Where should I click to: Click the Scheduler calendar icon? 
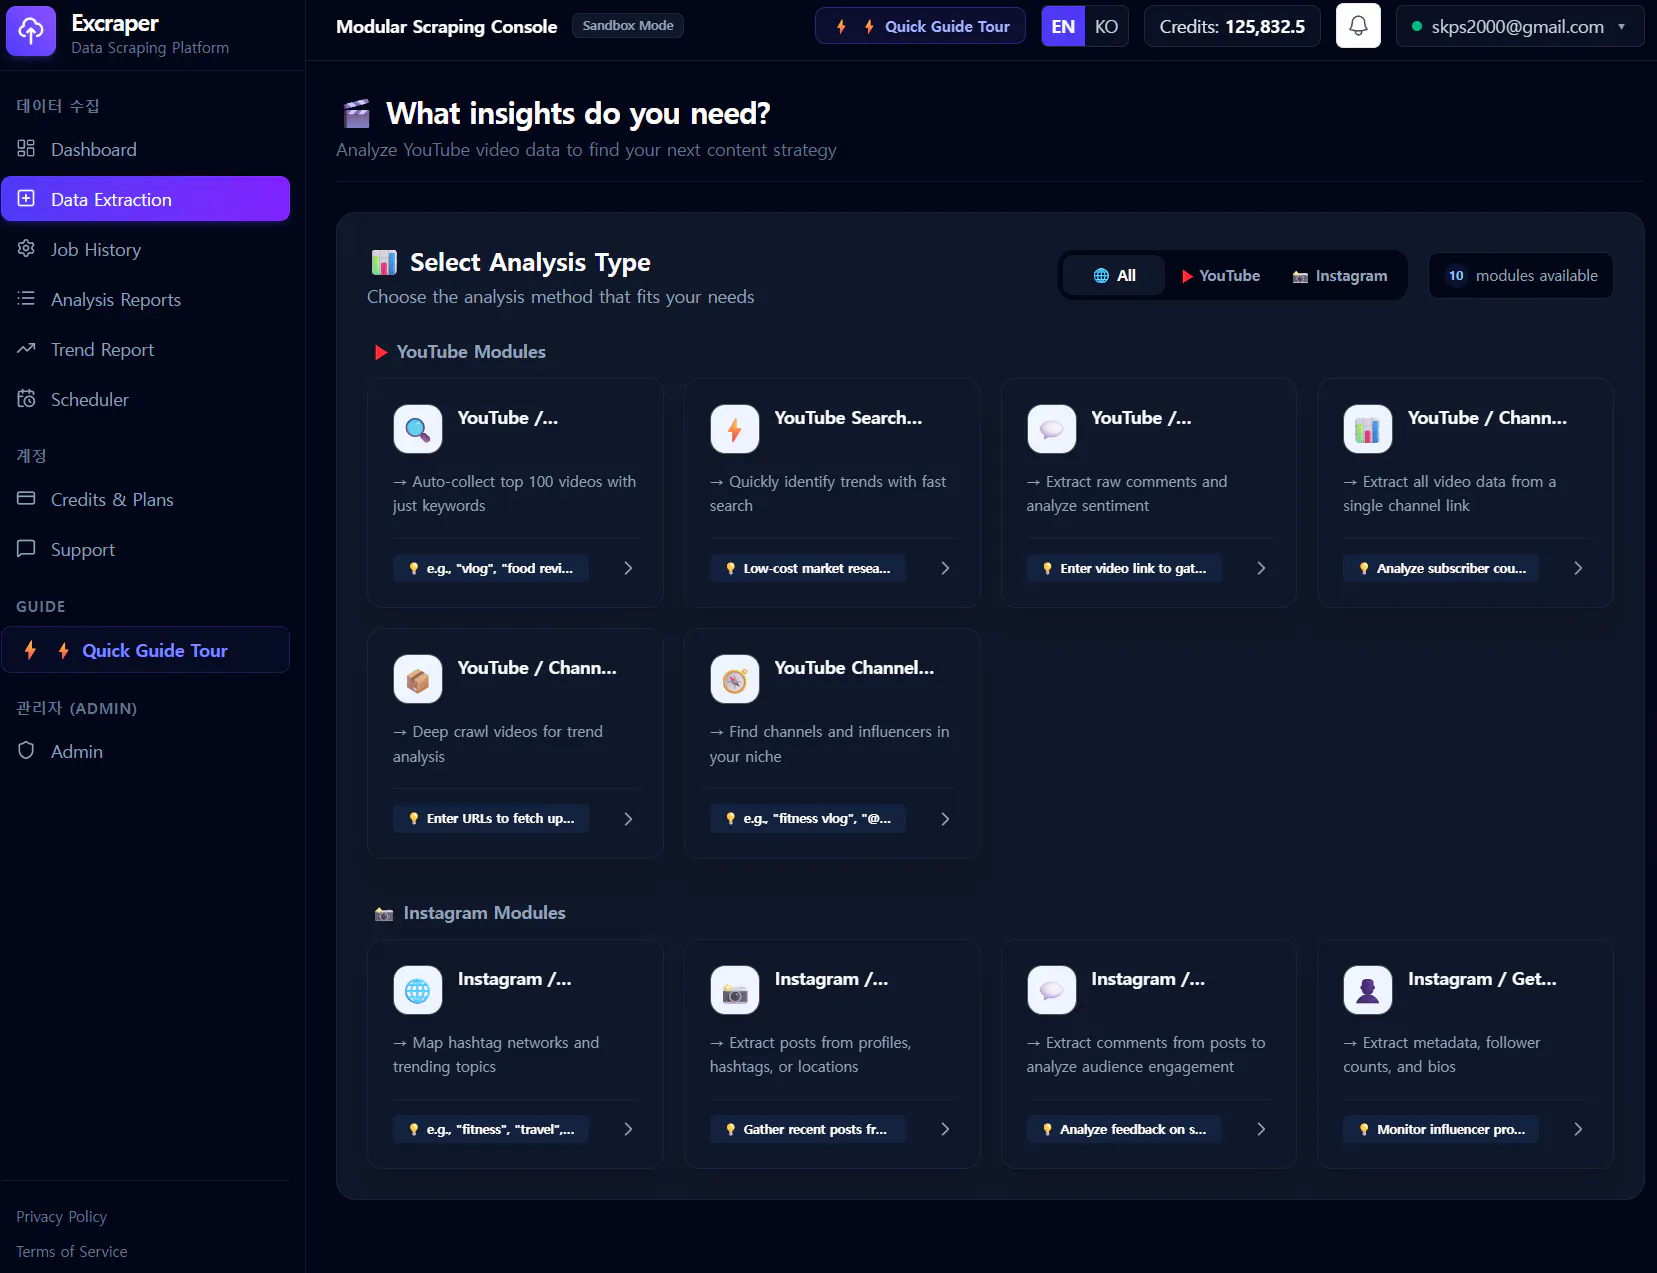point(26,398)
